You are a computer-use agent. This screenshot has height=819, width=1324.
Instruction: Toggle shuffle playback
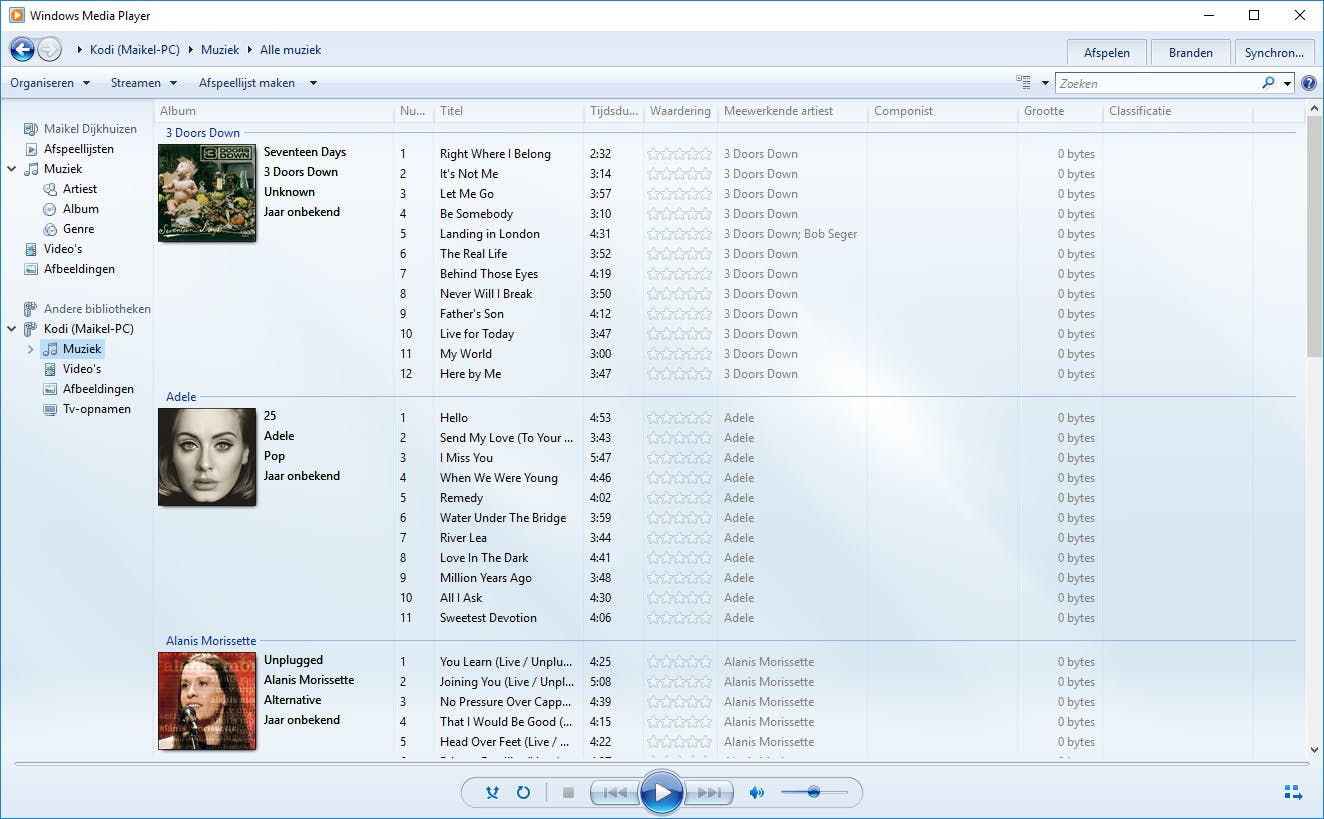tap(492, 793)
